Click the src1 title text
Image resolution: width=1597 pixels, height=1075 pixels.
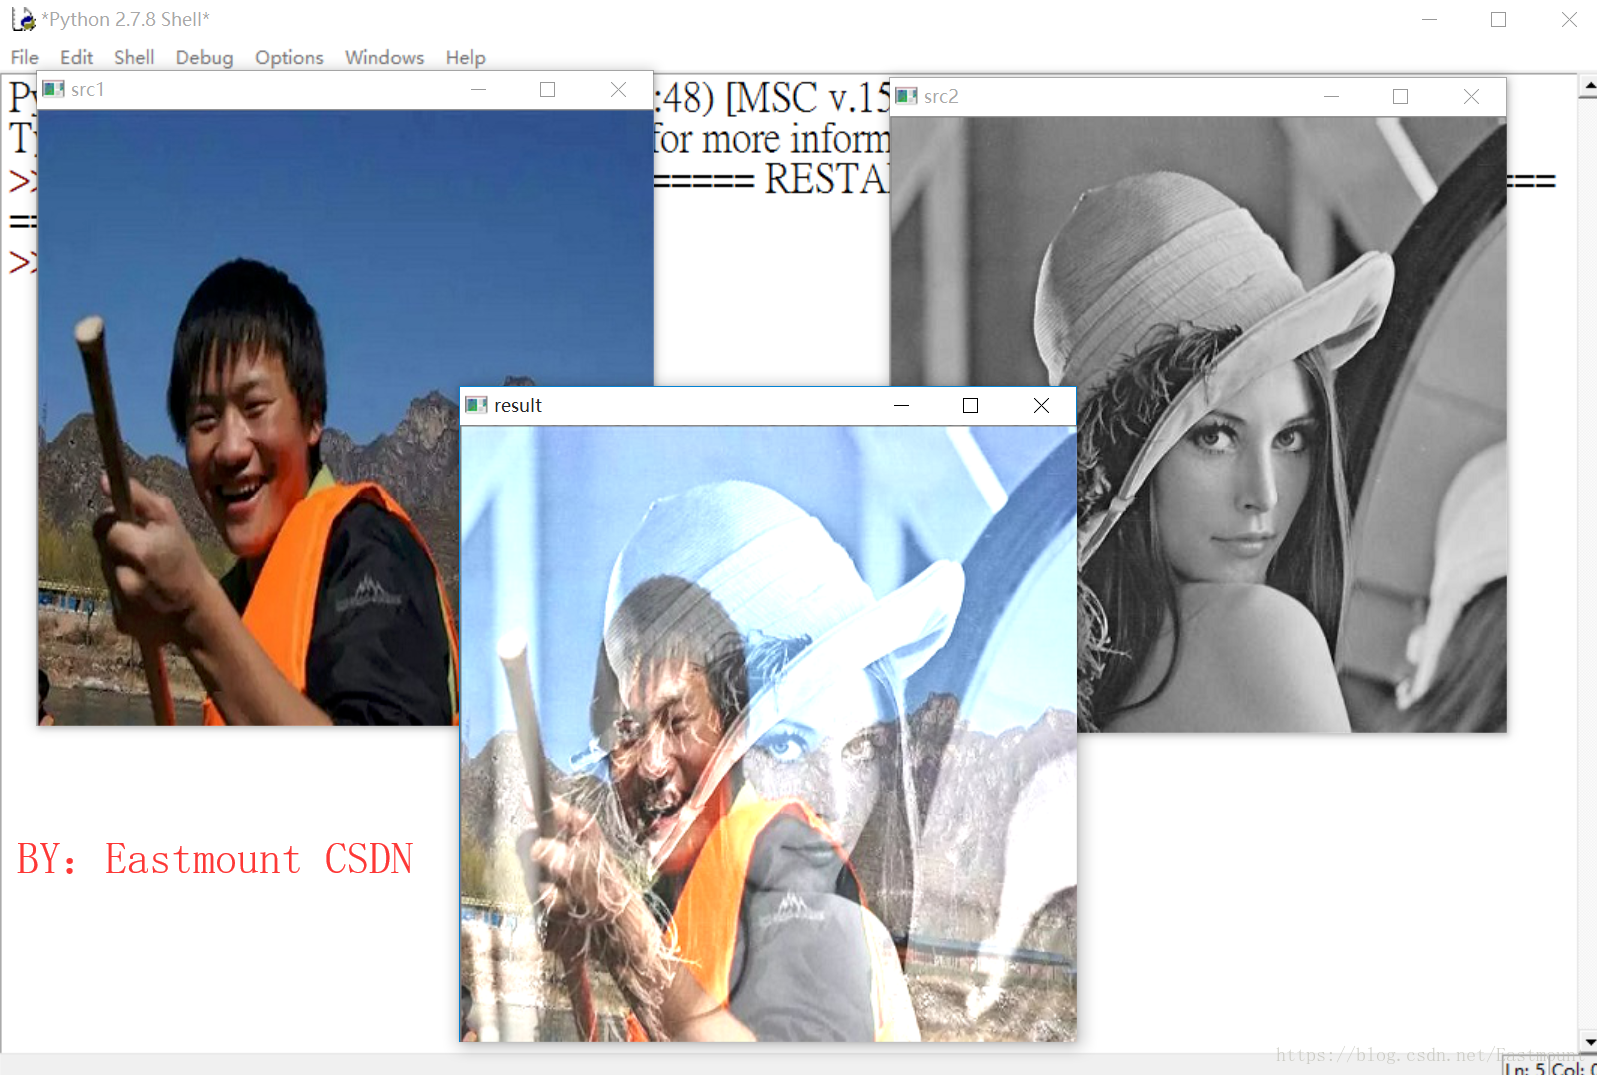(x=88, y=90)
